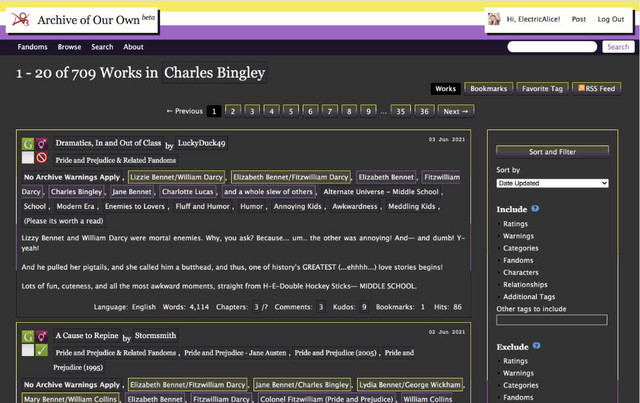Viewport: 640px width, 403px height.
Task: Expand Include Fandoms filter
Action: point(518,260)
